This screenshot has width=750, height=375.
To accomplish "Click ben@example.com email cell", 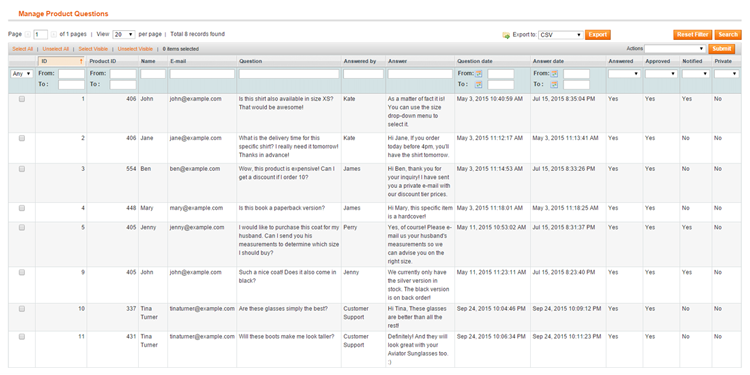I will [x=195, y=169].
